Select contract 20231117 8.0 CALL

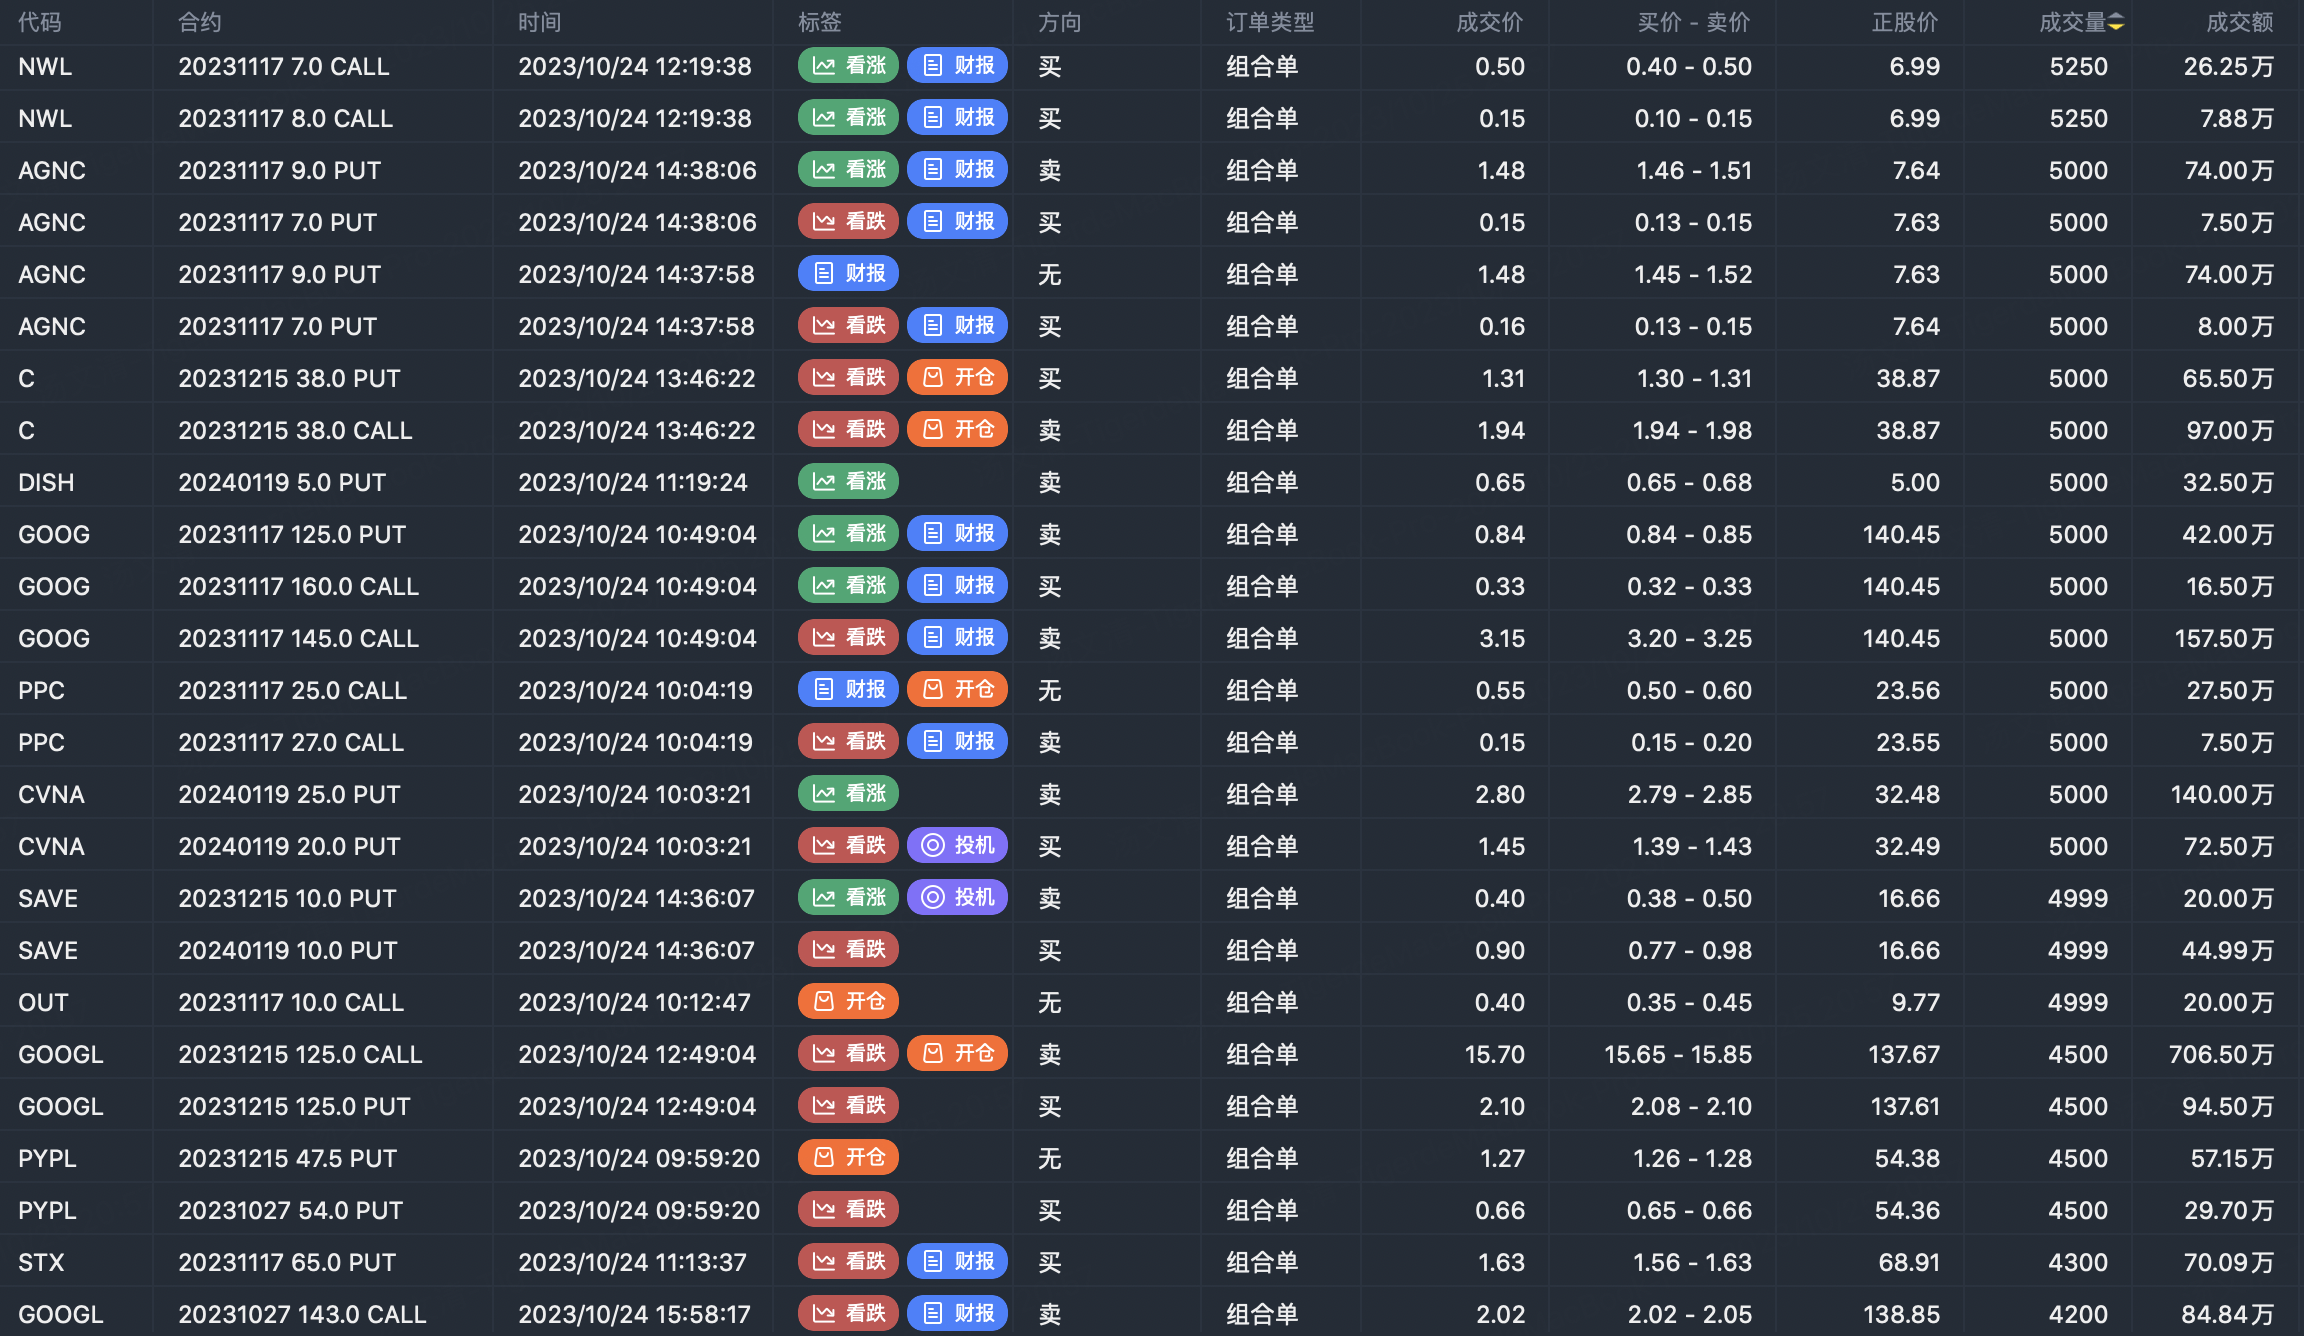285,119
